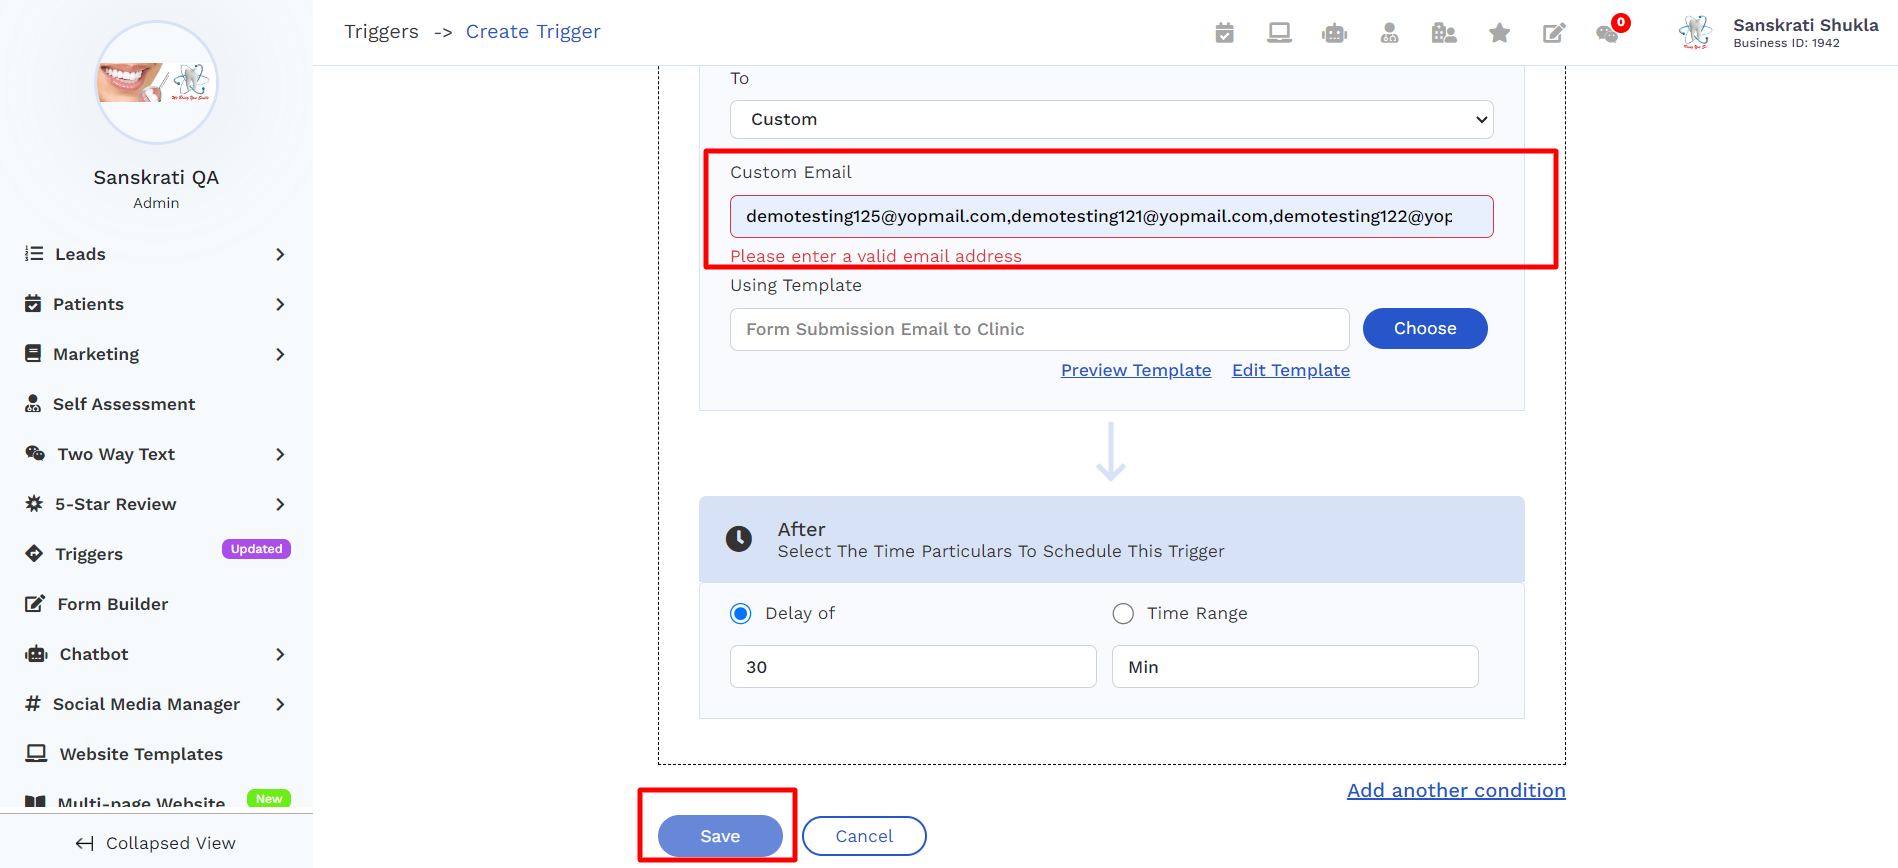Select the Time Range radio button

pyautogui.click(x=1123, y=613)
